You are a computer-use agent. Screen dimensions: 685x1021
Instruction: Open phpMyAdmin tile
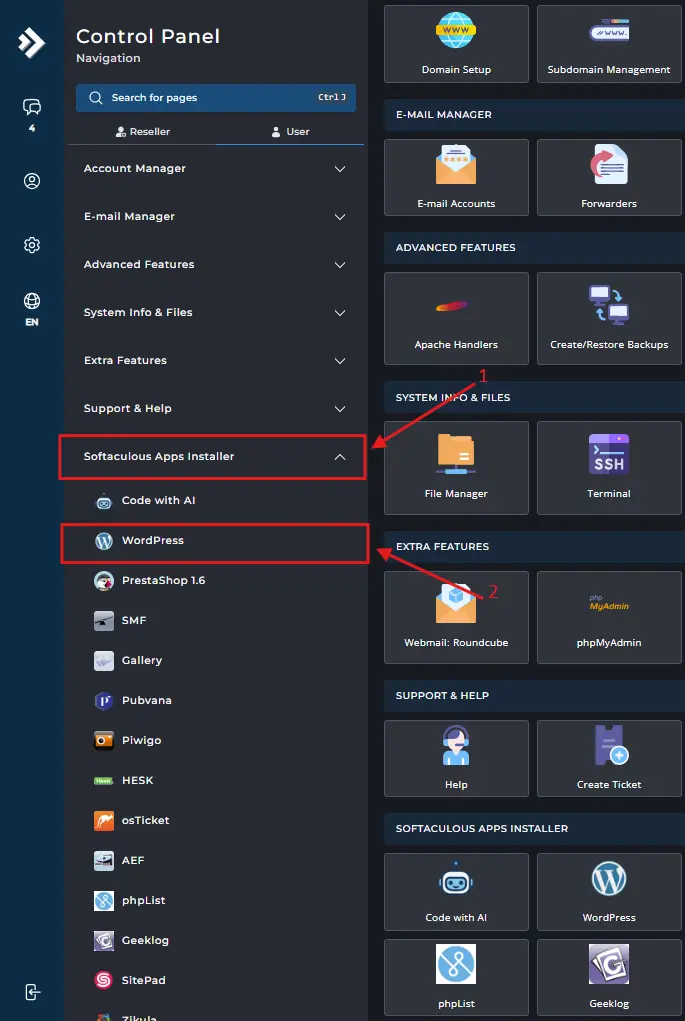tap(609, 617)
